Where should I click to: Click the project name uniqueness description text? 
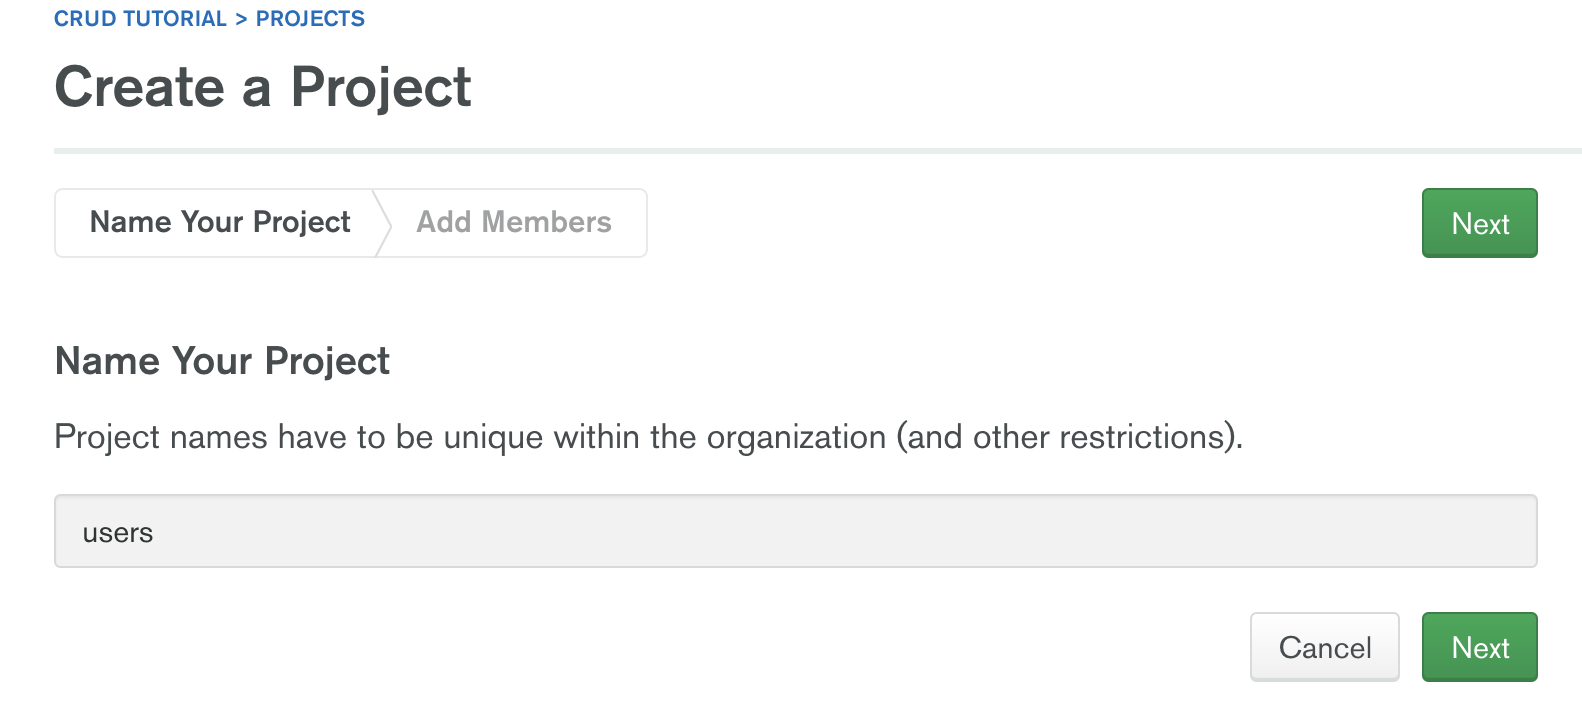tap(648, 437)
